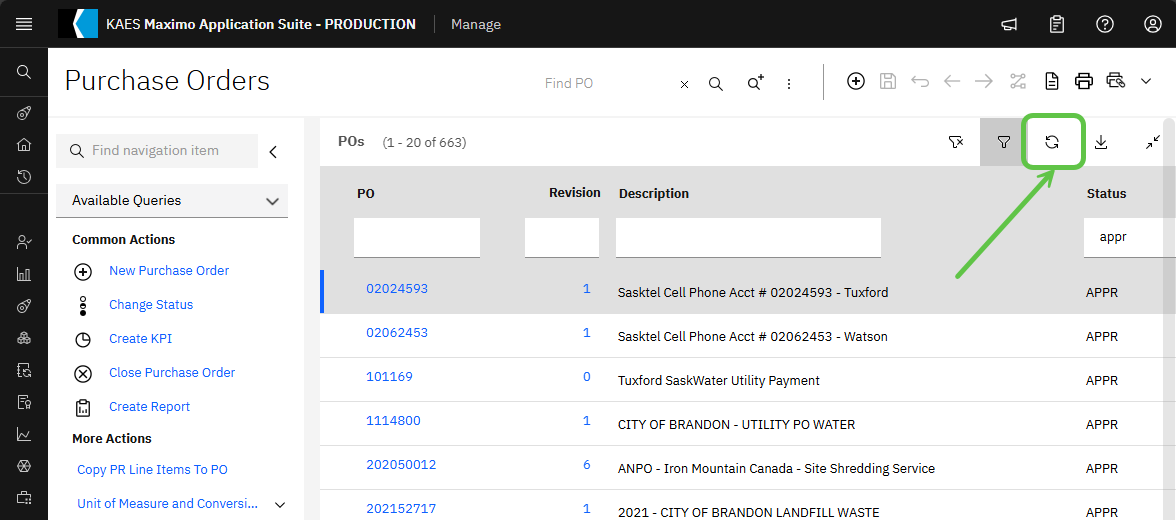The width and height of the screenshot is (1176, 520).
Task: Collapse the POs table section
Action: pyautogui.click(x=1153, y=142)
